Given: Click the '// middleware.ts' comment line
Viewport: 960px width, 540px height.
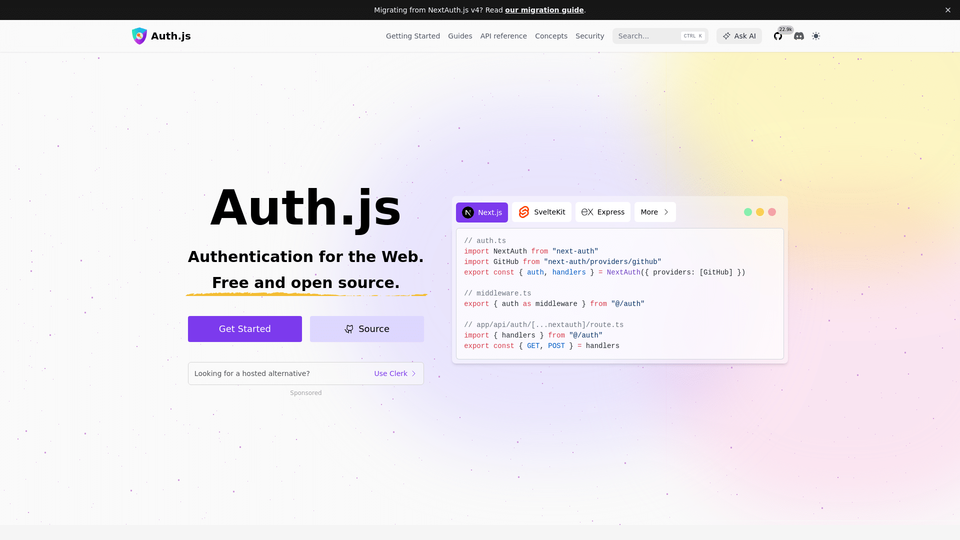Looking at the screenshot, I should (497, 293).
